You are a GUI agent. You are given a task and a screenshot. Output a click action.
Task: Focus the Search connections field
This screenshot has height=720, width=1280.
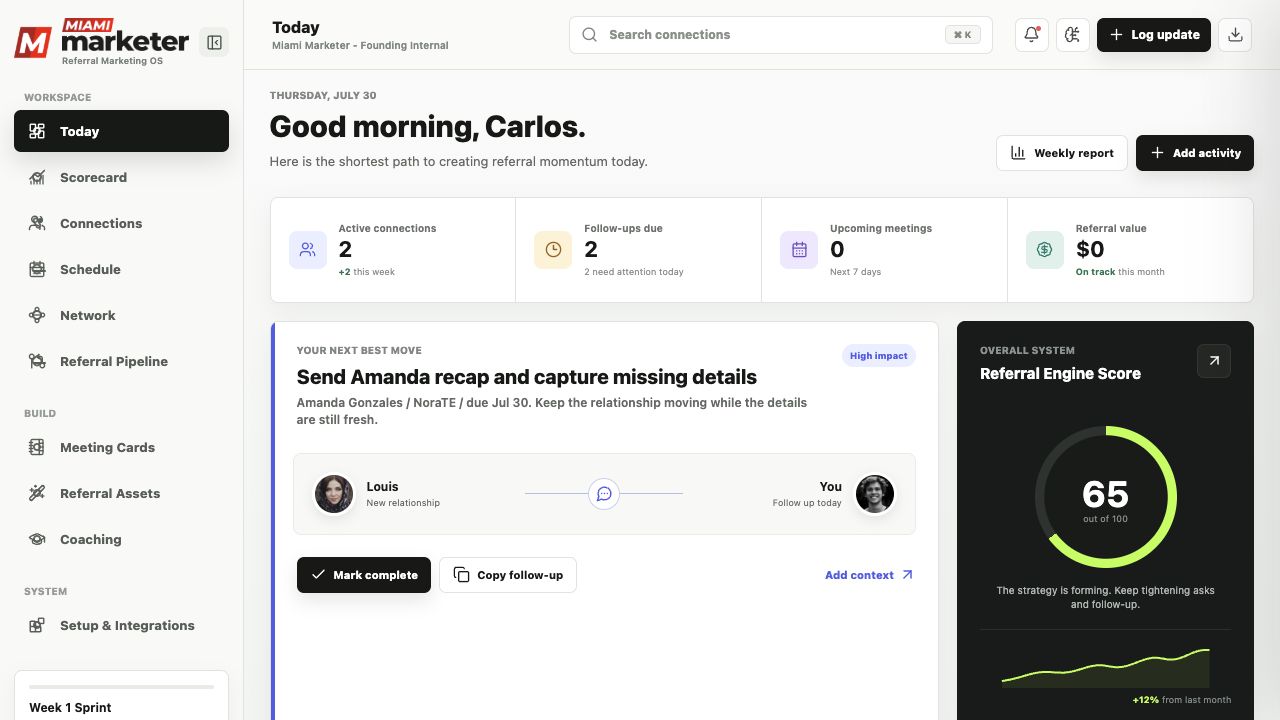point(781,35)
